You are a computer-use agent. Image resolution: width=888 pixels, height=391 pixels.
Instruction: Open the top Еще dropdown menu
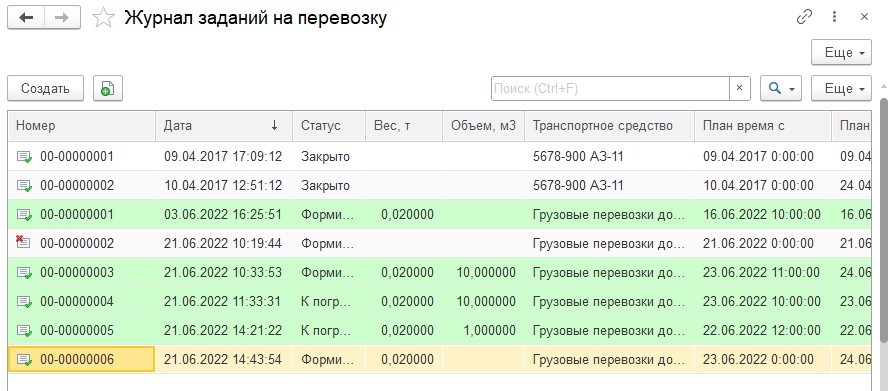click(841, 53)
